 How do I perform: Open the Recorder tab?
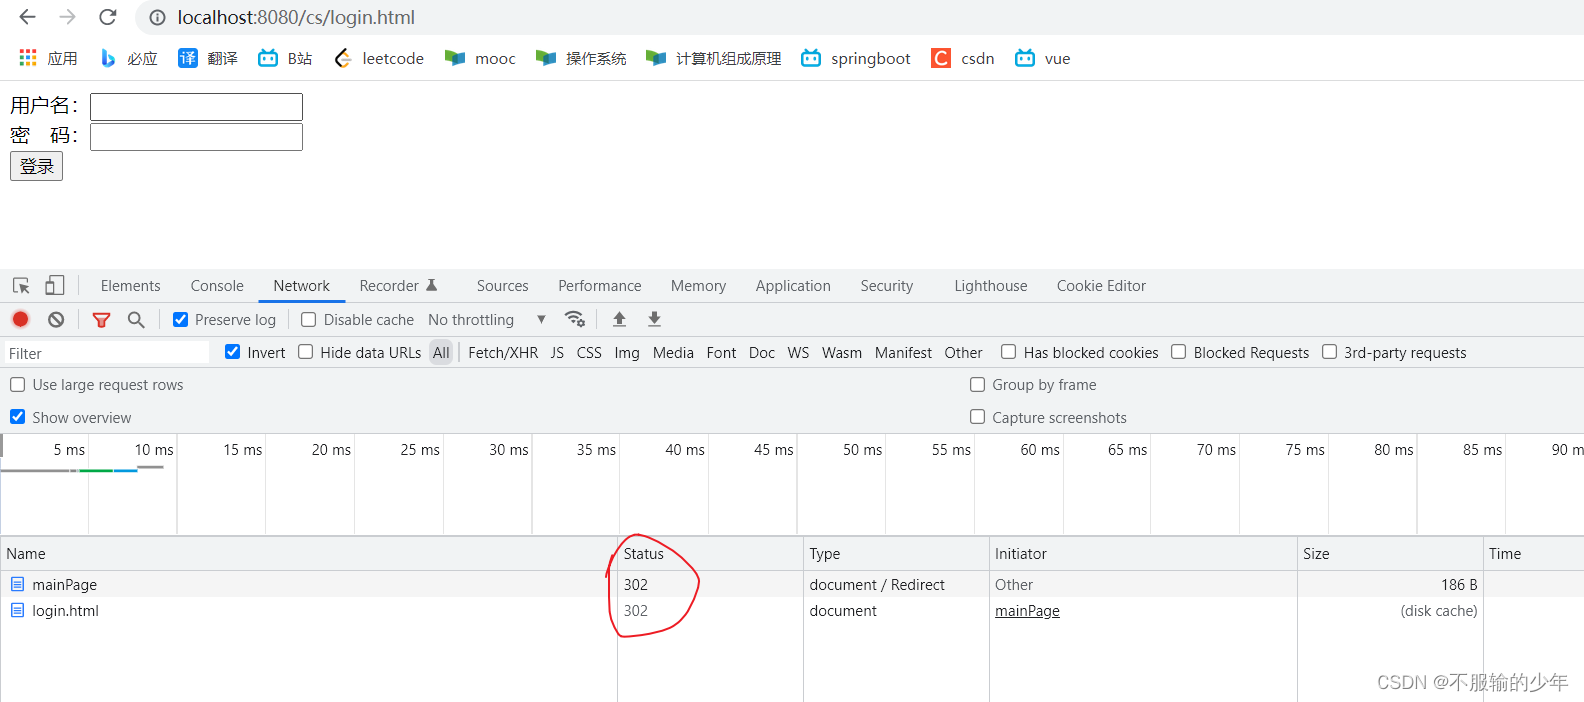[398, 286]
